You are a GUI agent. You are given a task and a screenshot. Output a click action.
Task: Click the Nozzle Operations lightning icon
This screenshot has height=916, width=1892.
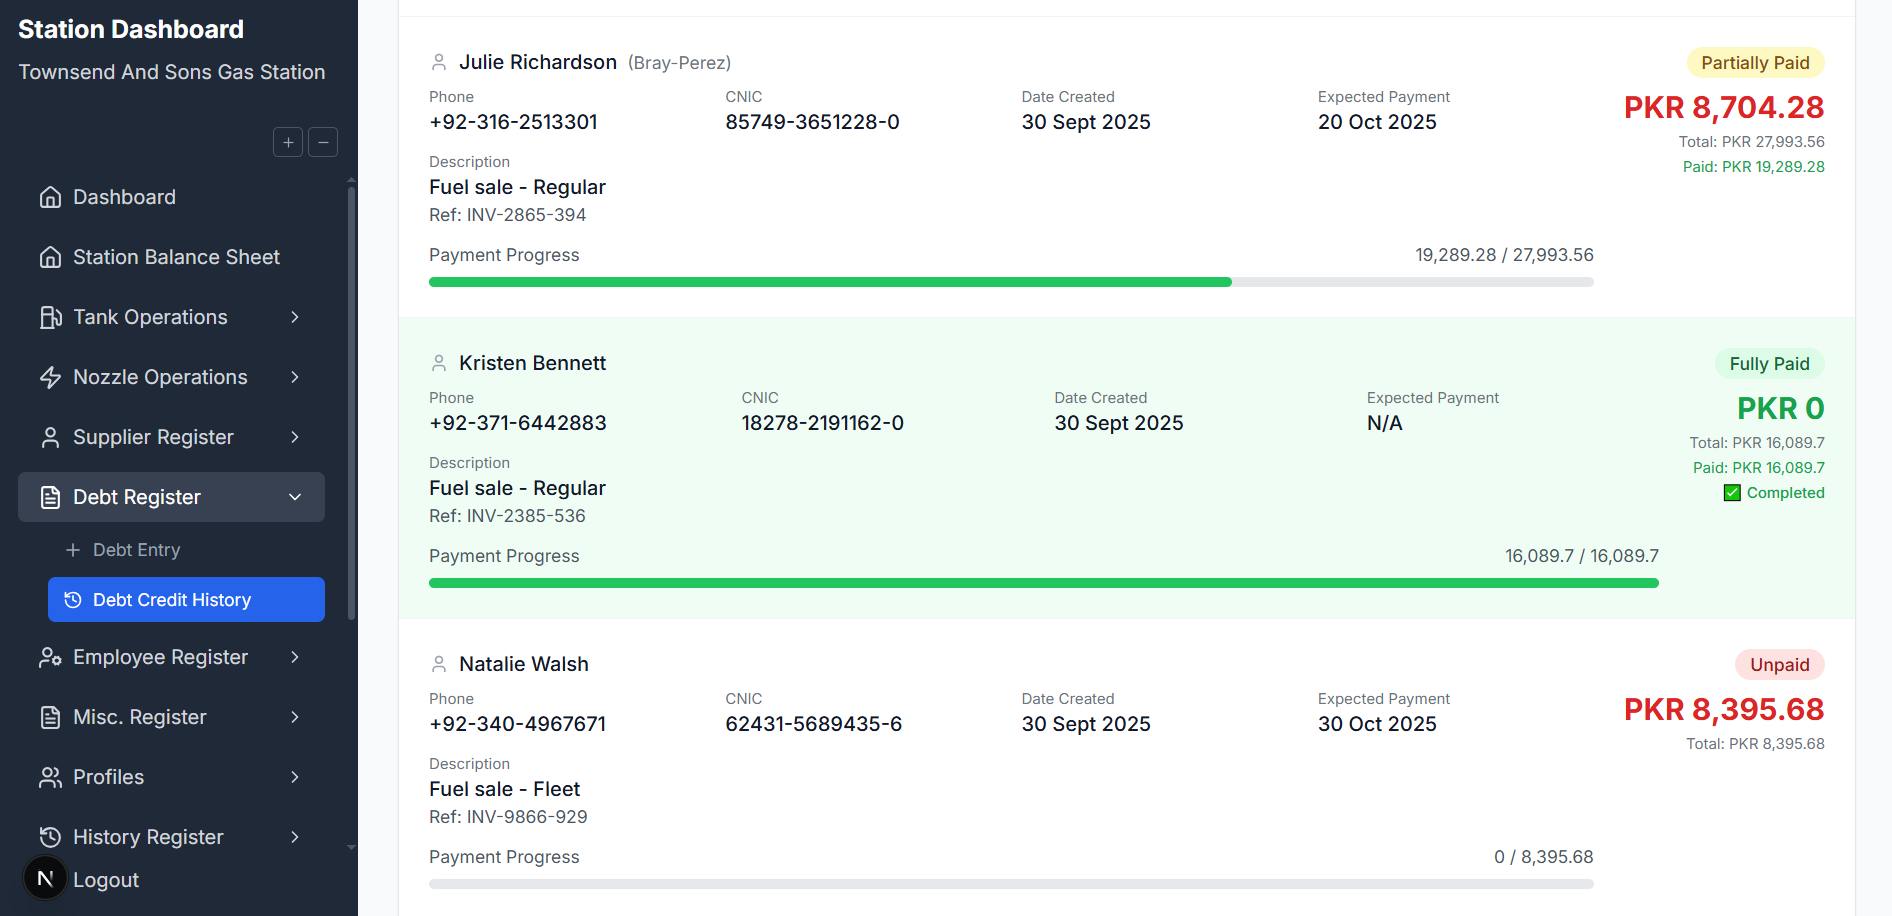[x=50, y=376]
